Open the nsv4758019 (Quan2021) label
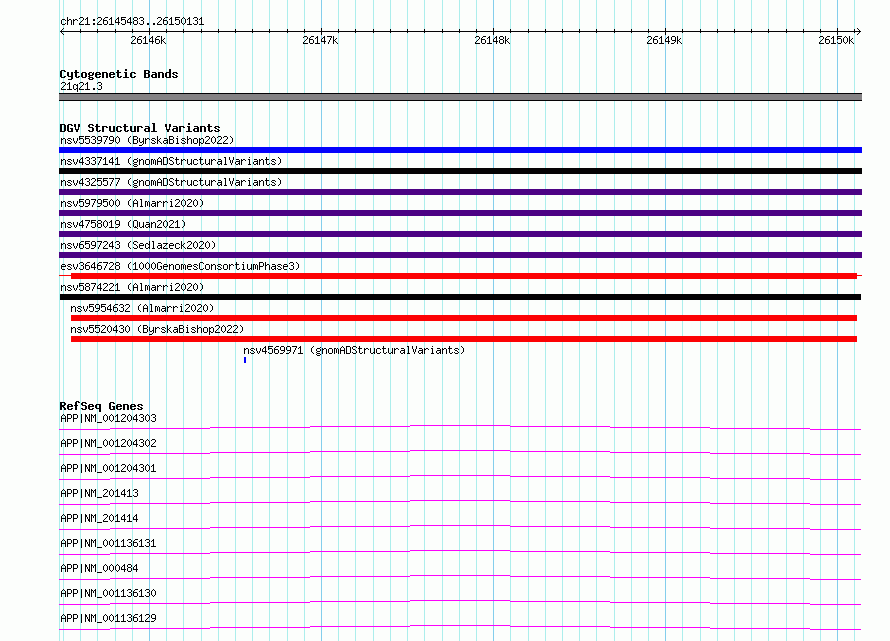 123,224
